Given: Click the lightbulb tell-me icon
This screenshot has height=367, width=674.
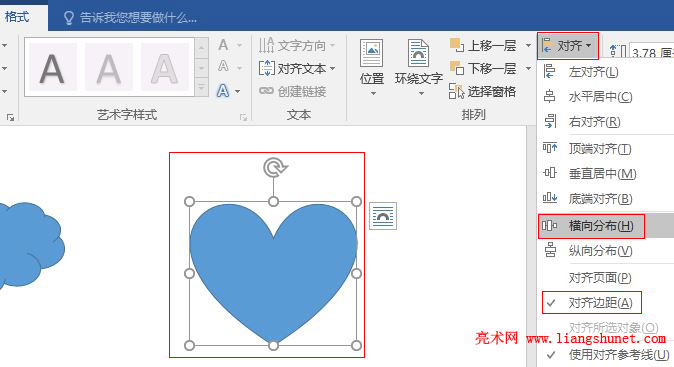Looking at the screenshot, I should click(68, 18).
